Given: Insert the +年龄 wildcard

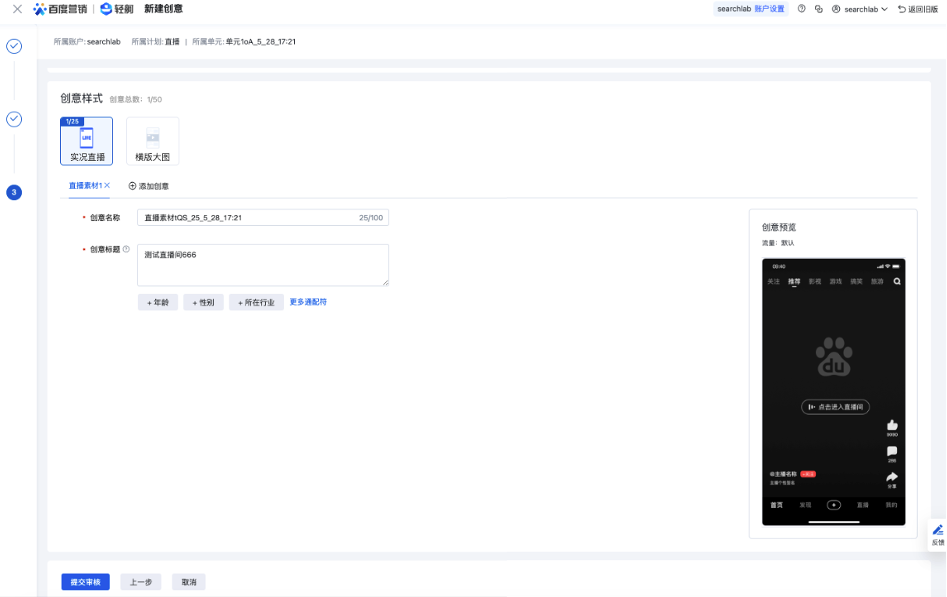Looking at the screenshot, I should point(158,302).
